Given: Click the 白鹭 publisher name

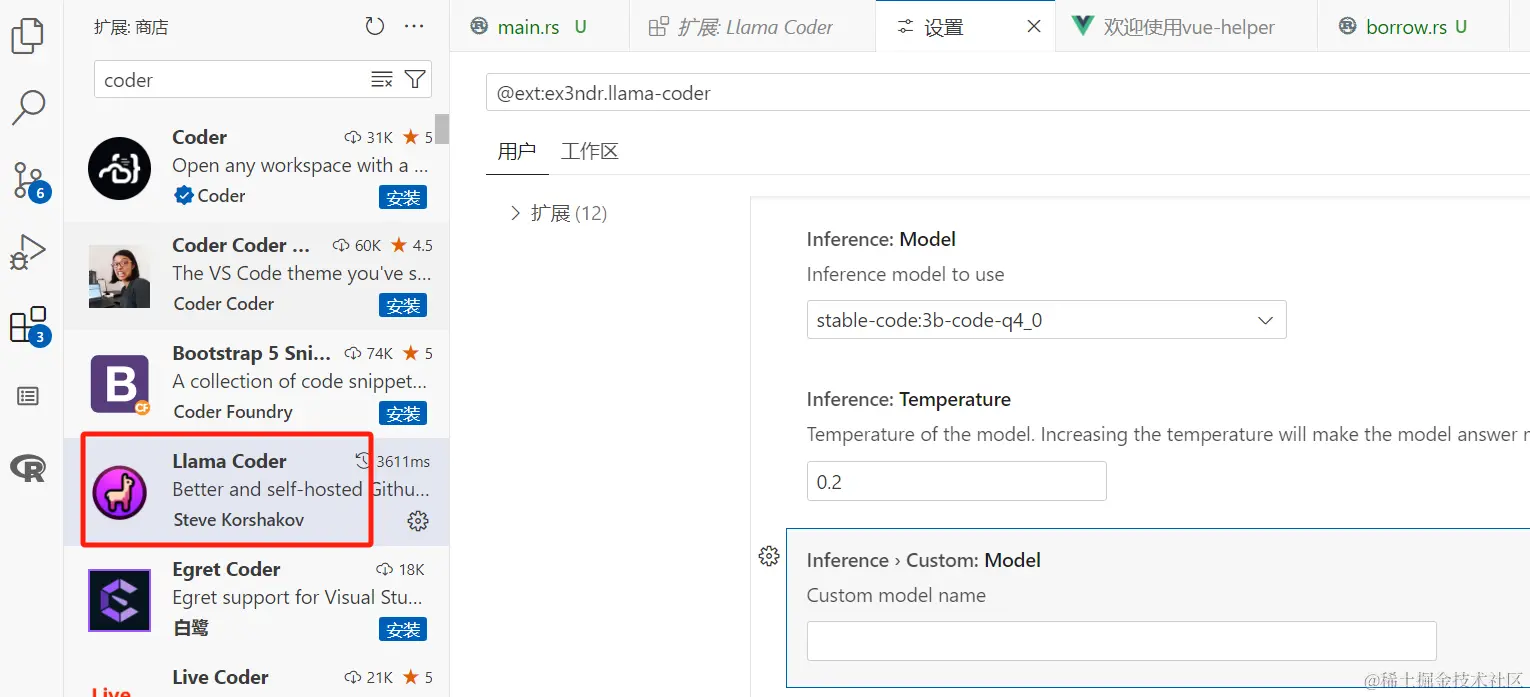Looking at the screenshot, I should coord(191,628).
